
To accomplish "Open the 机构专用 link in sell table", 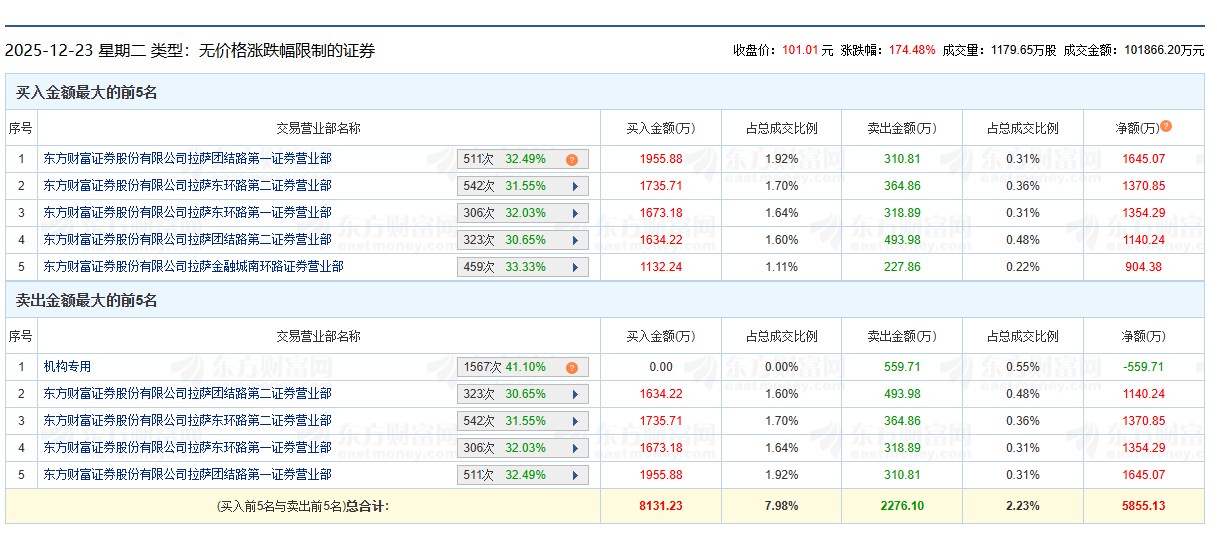I will pos(67,367).
